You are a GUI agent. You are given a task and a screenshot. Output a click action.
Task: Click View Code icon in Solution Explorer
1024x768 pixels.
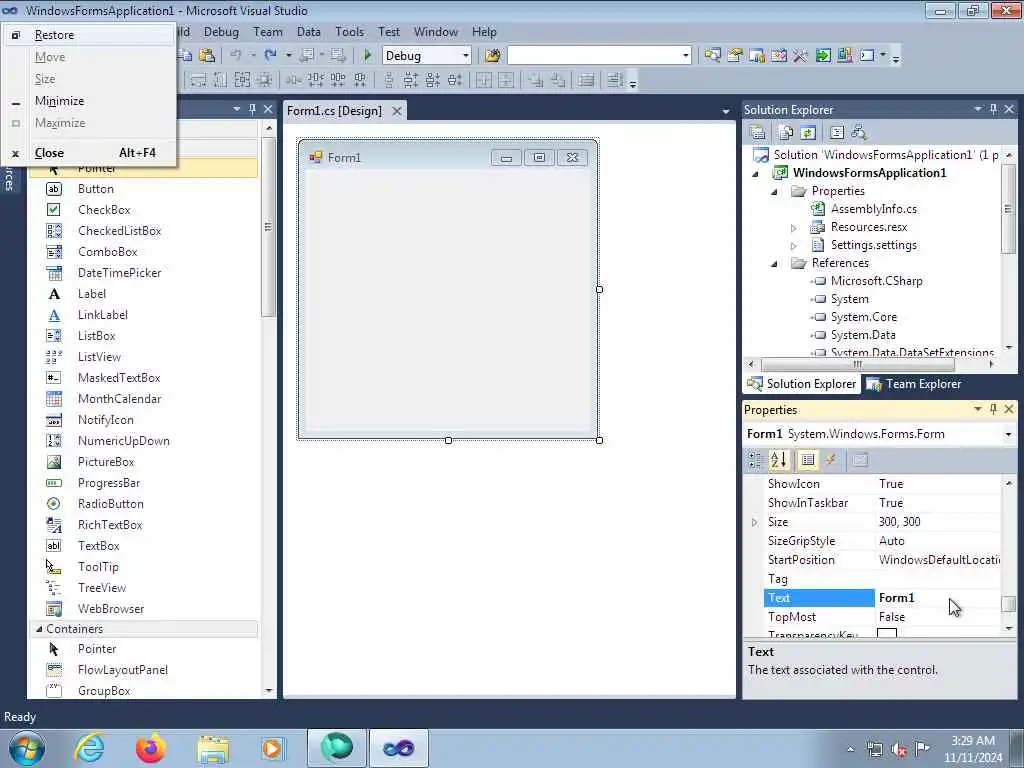pos(837,133)
